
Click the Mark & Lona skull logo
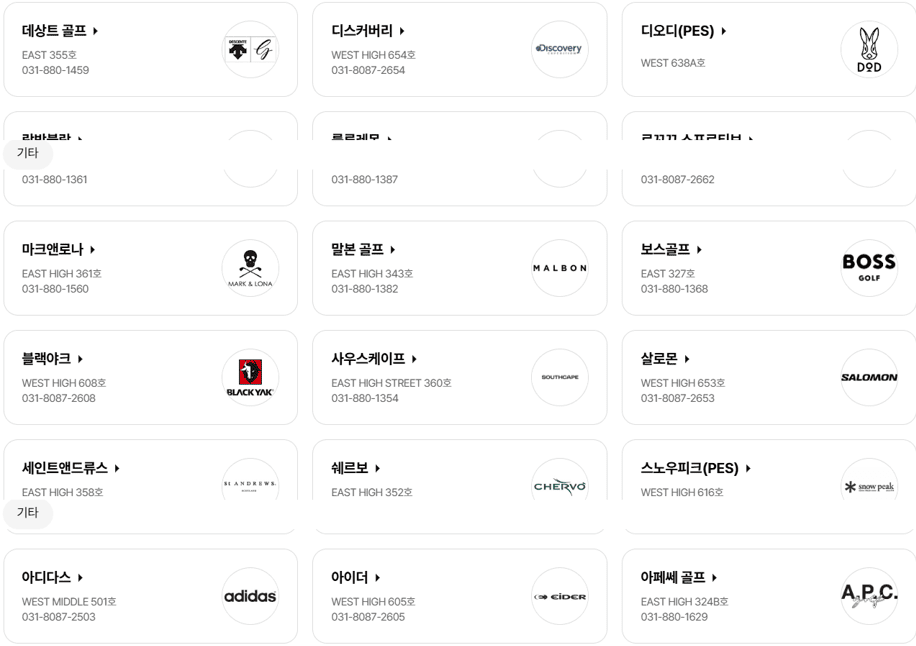251,268
